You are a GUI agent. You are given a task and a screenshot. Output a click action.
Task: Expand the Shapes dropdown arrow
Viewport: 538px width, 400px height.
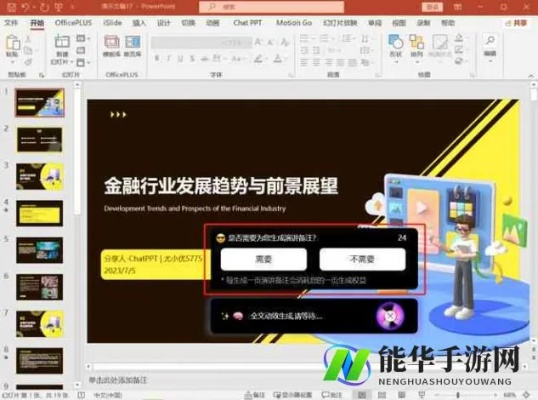[x=396, y=62]
